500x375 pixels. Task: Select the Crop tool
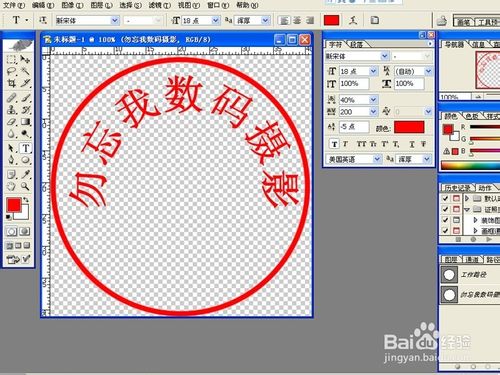click(x=12, y=83)
